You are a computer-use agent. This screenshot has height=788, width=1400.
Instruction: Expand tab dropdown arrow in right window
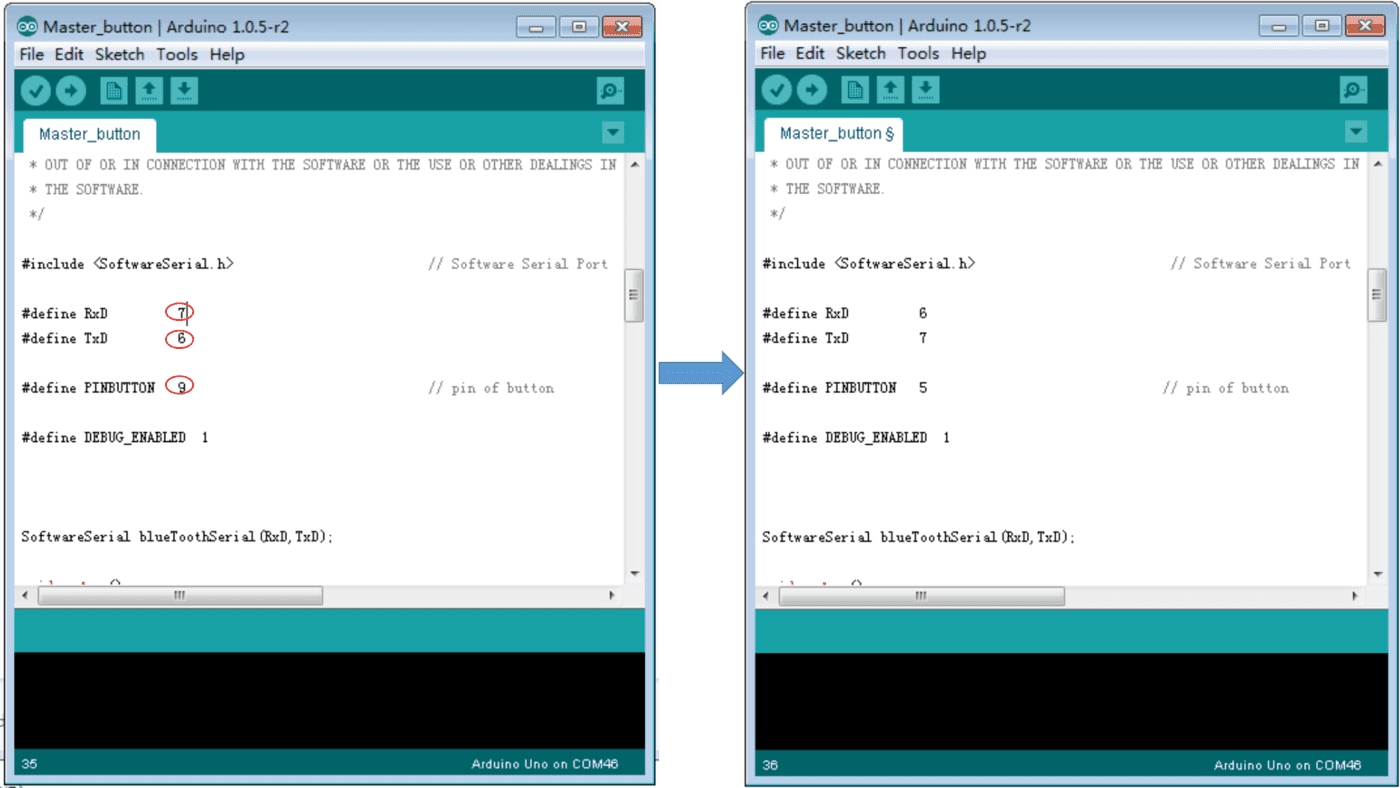click(x=1356, y=132)
